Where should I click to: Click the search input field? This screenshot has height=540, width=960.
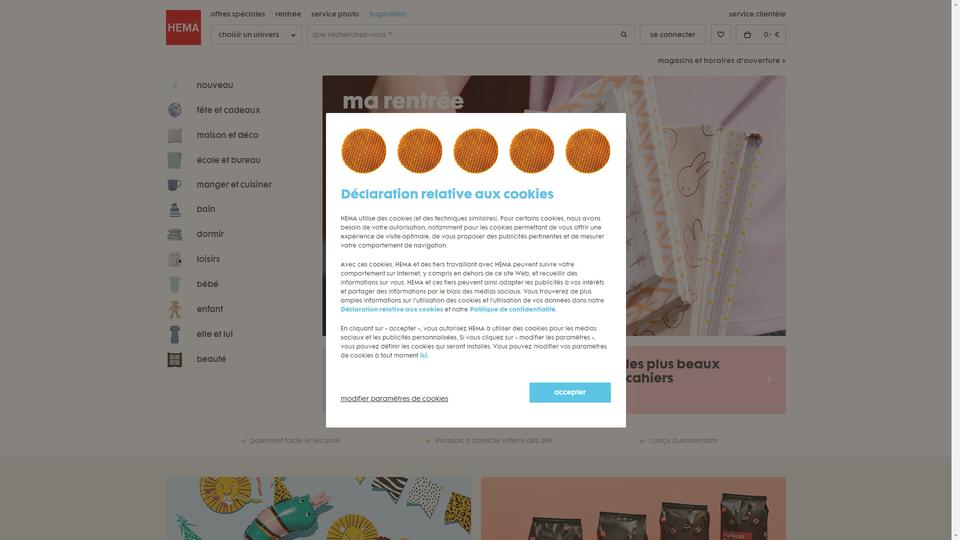462,35
